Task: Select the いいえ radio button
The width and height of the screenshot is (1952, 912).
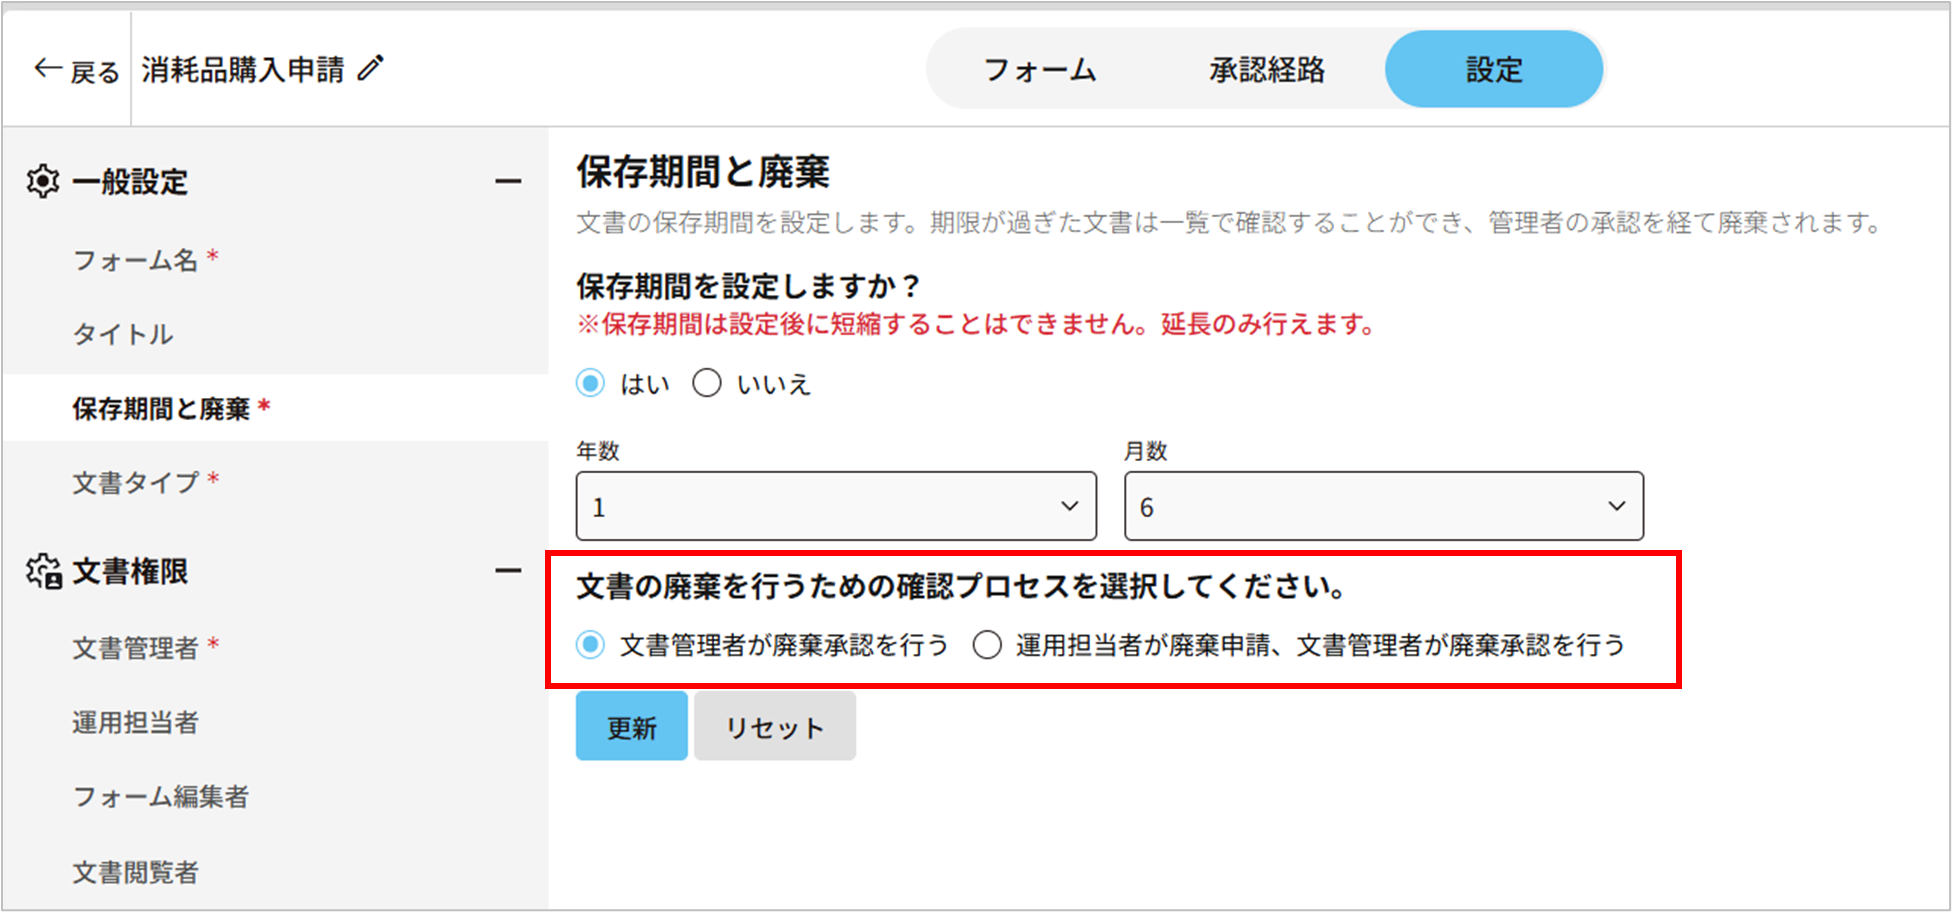Action: (707, 384)
